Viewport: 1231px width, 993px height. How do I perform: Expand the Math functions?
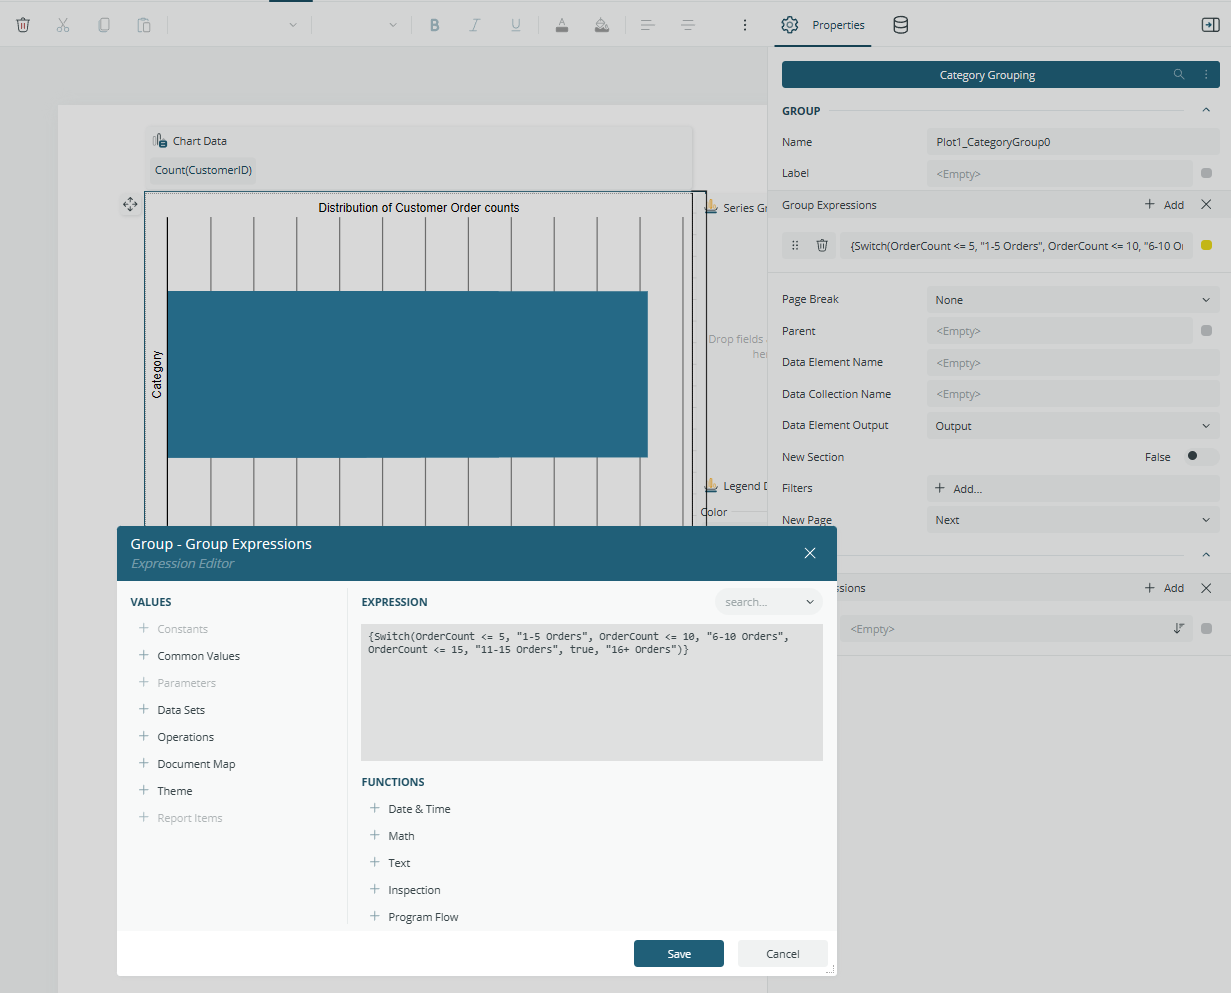375,836
